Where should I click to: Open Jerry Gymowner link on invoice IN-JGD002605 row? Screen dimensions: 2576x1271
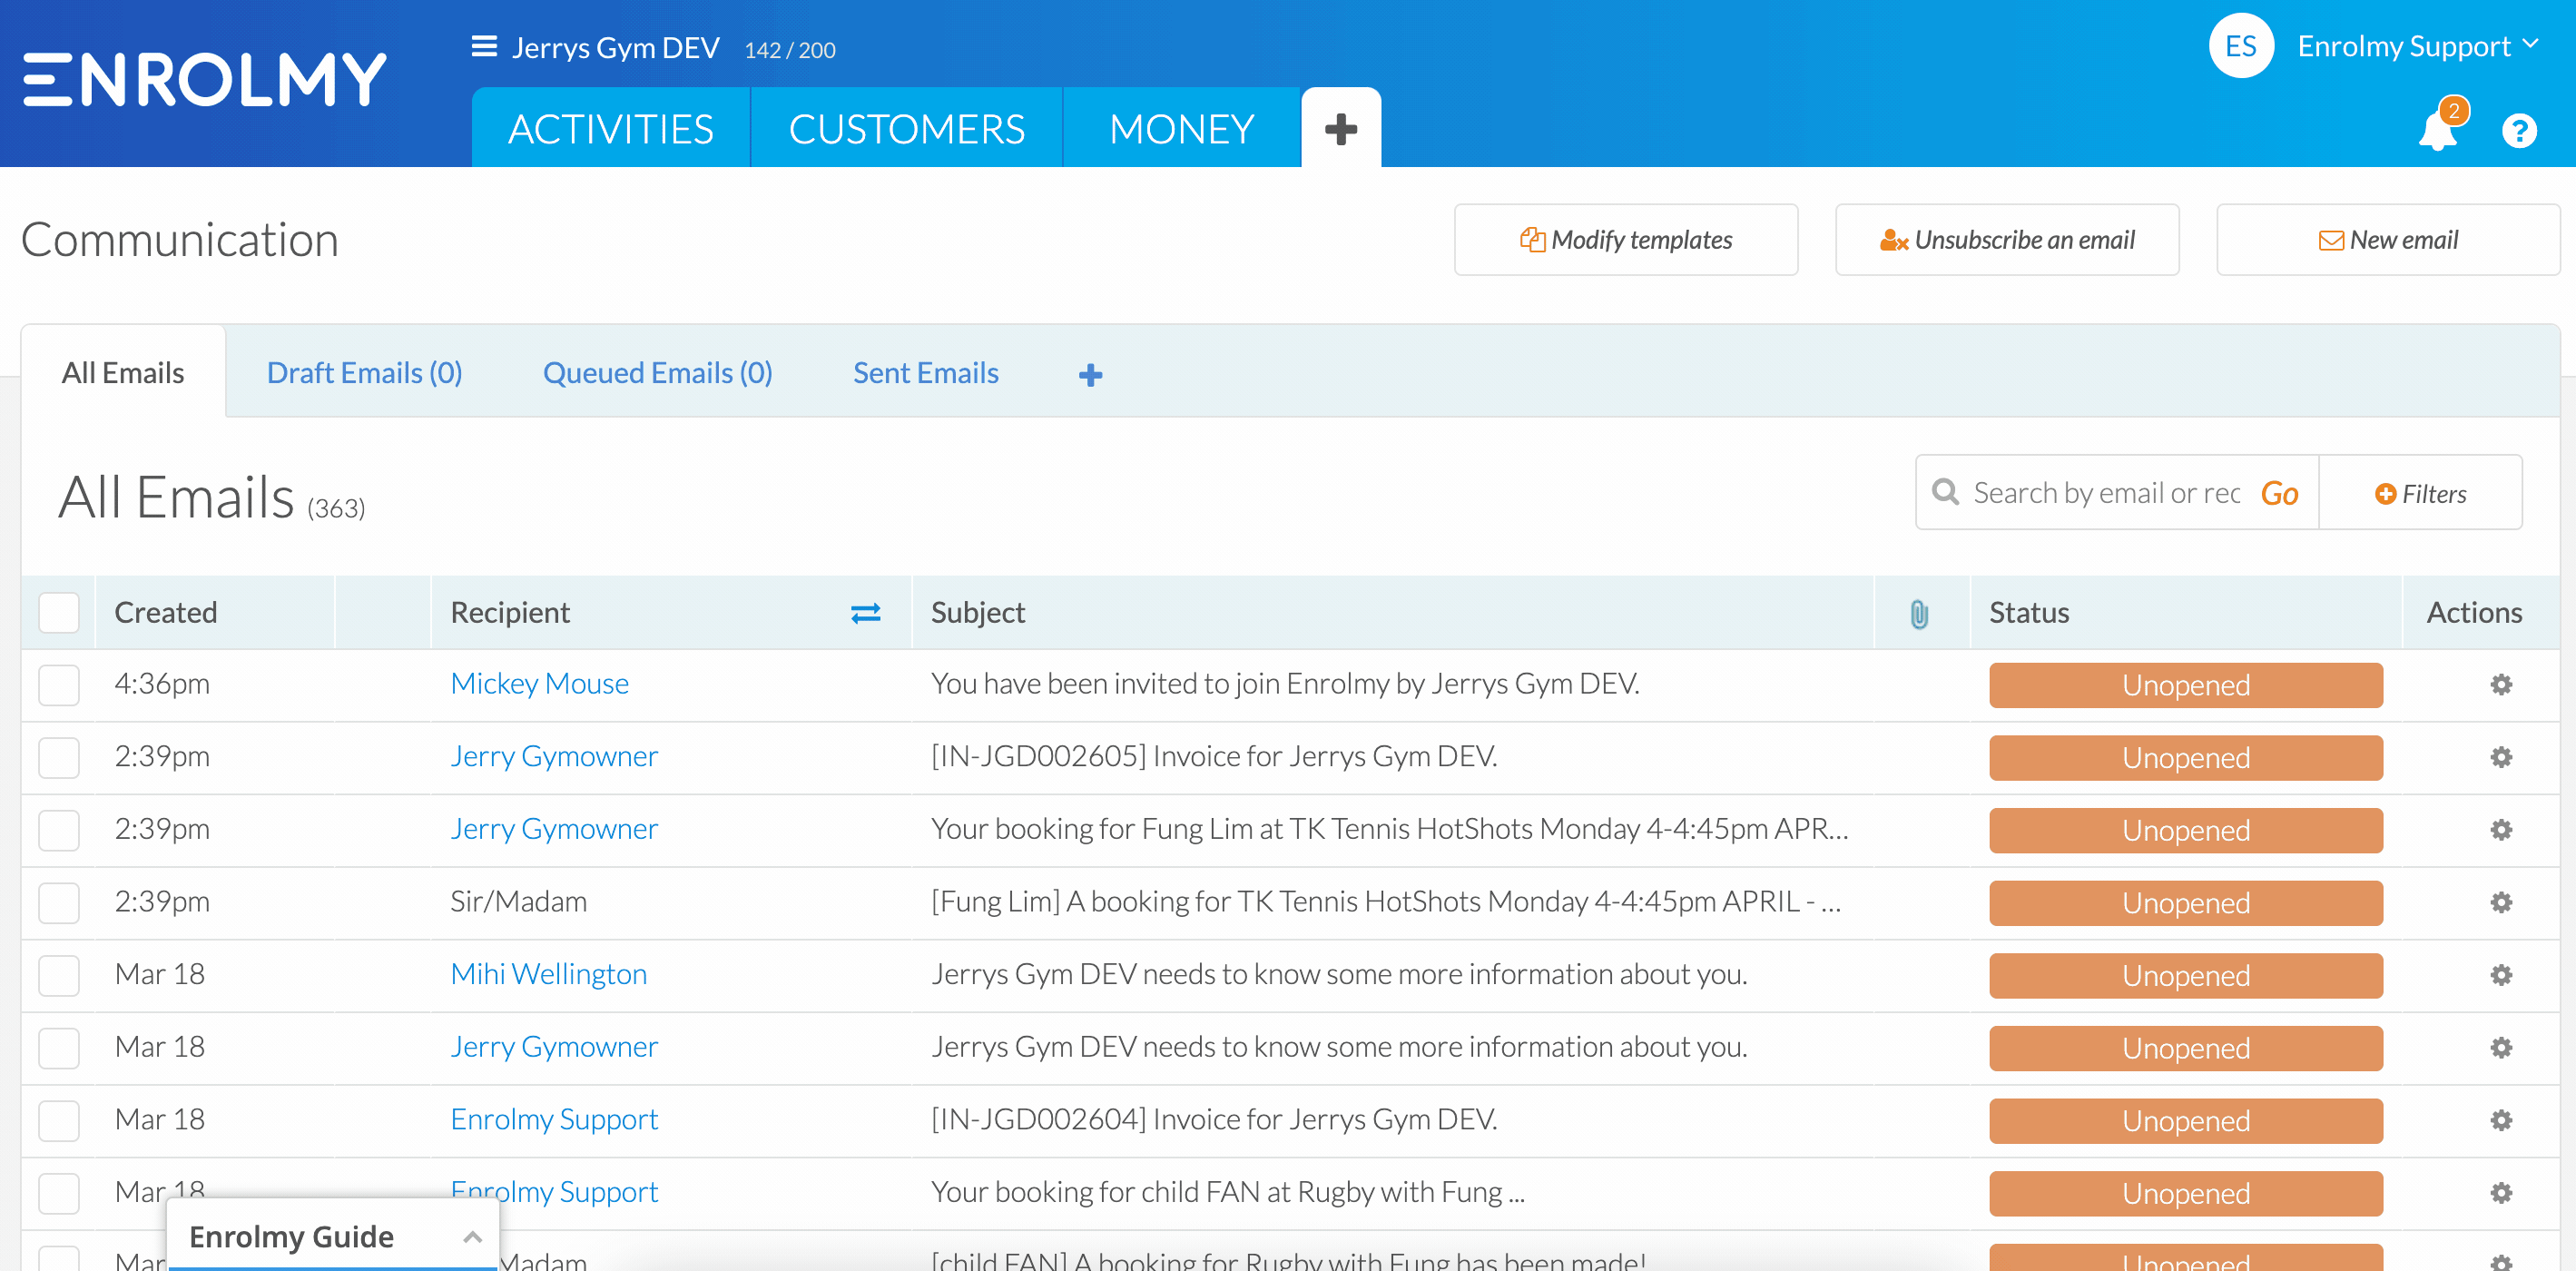tap(554, 756)
